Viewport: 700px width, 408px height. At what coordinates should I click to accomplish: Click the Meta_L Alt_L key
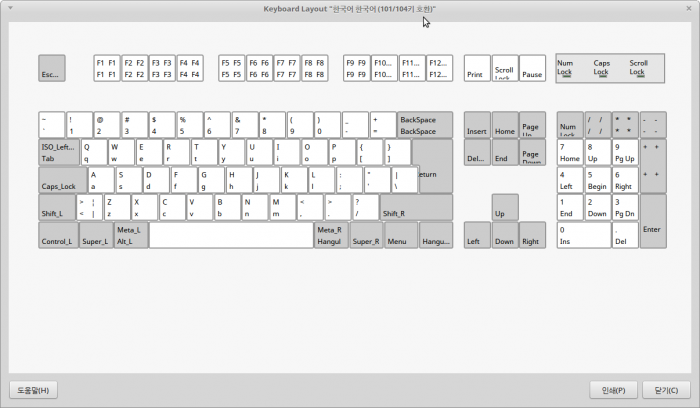[x=131, y=235]
